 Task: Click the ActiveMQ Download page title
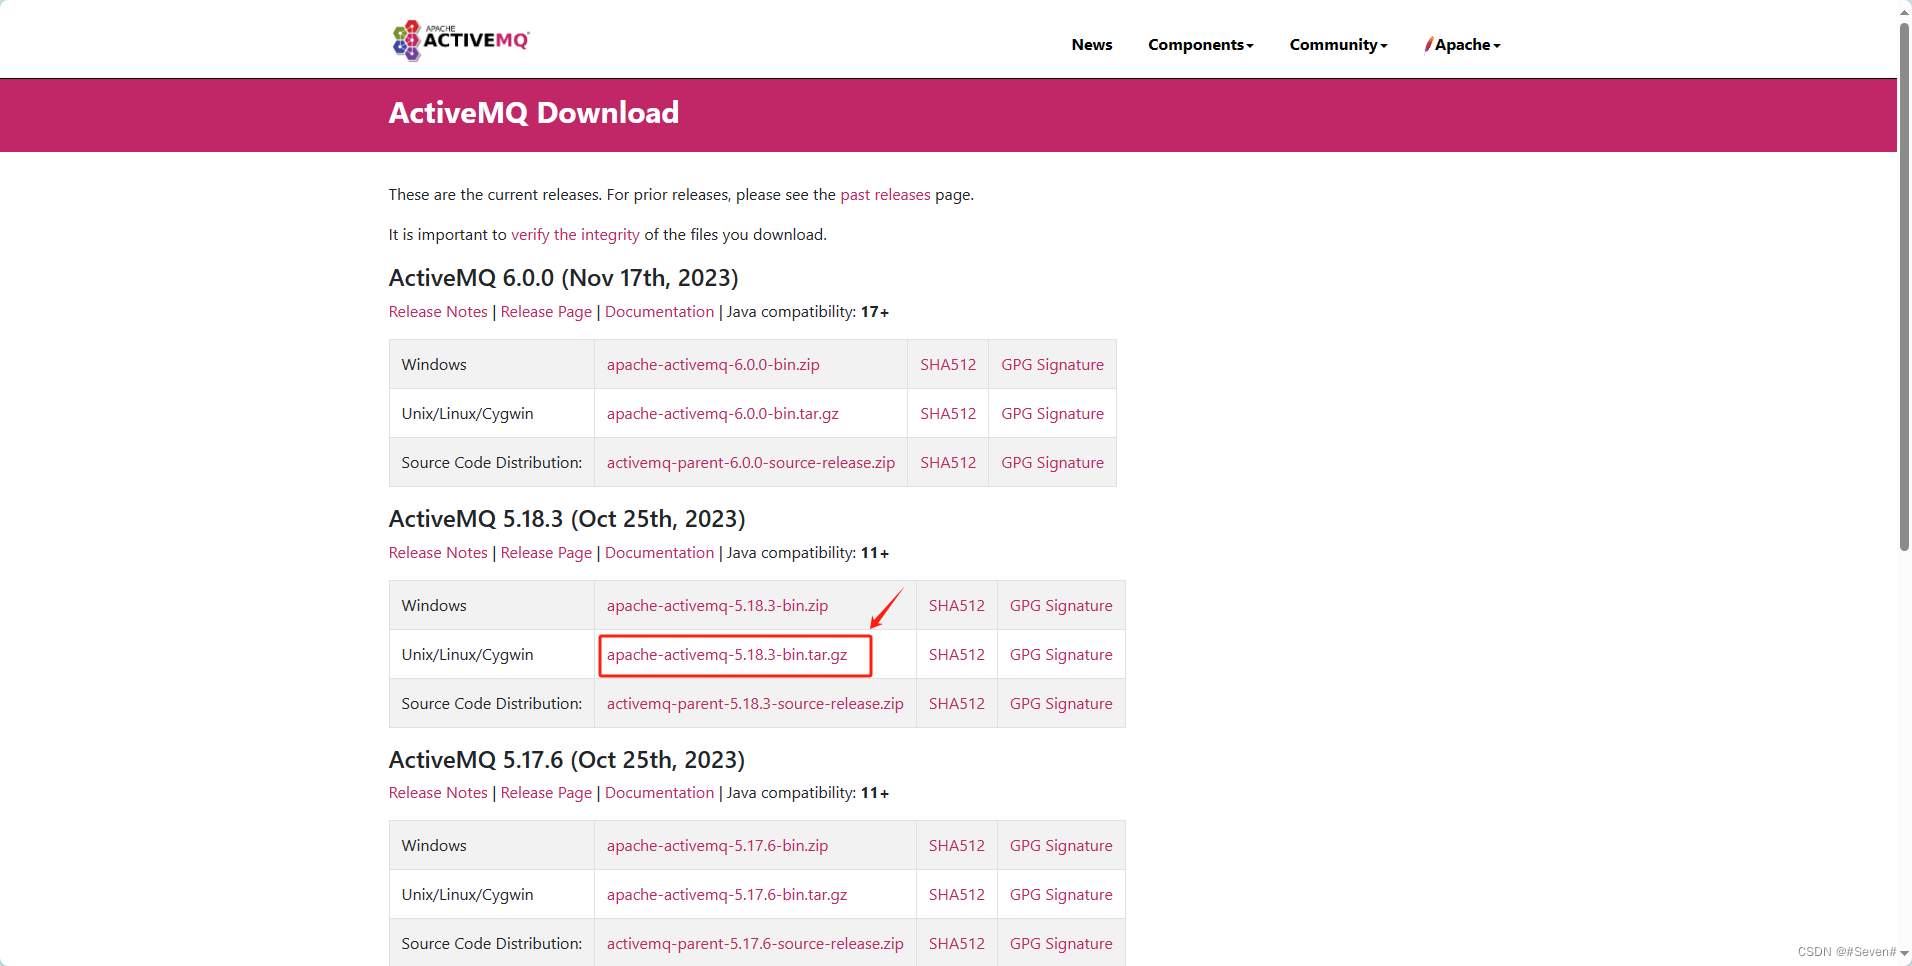[x=533, y=113]
